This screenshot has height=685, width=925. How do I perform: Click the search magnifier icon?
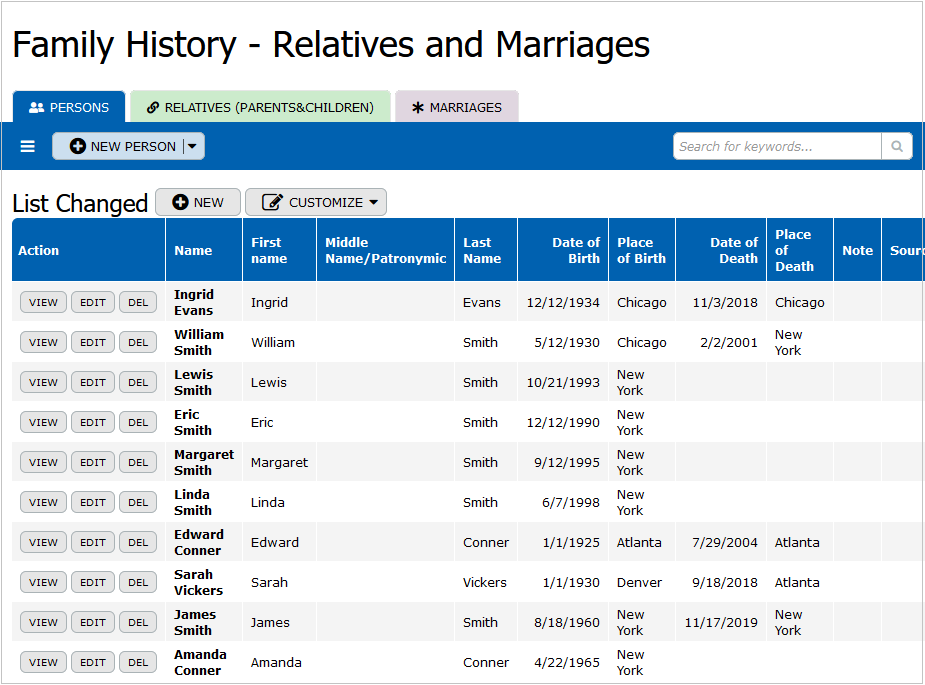(x=897, y=147)
